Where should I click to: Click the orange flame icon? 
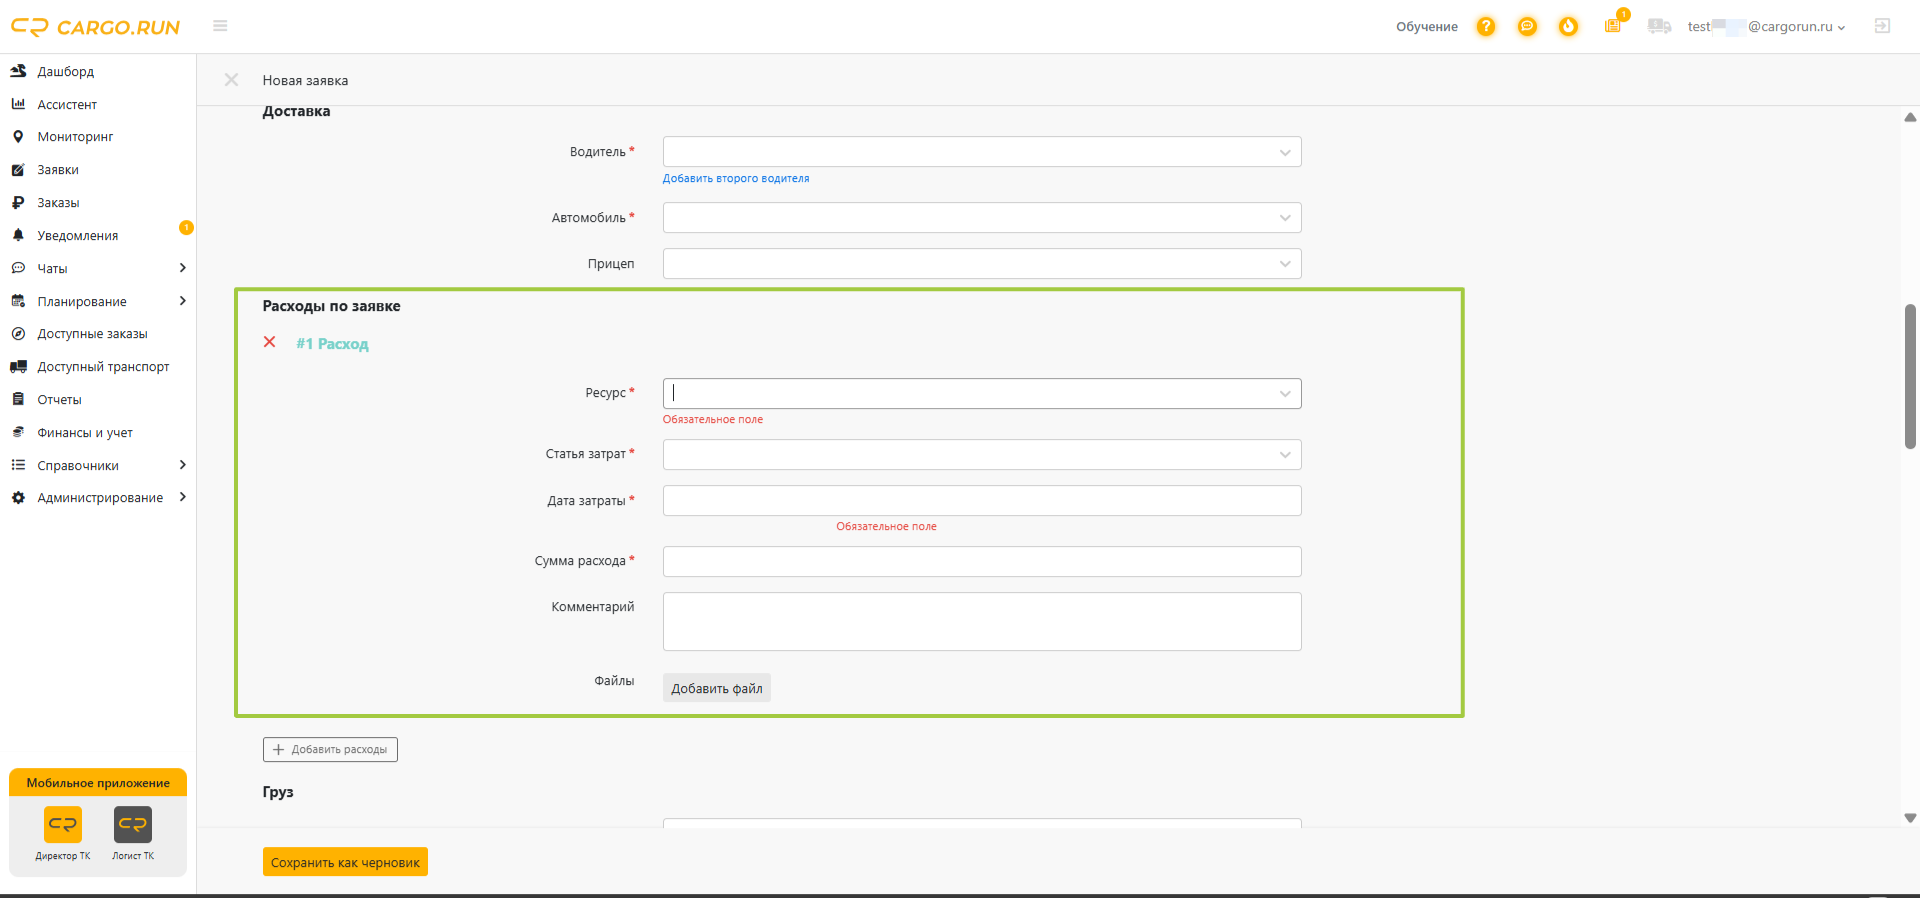[x=1568, y=27]
